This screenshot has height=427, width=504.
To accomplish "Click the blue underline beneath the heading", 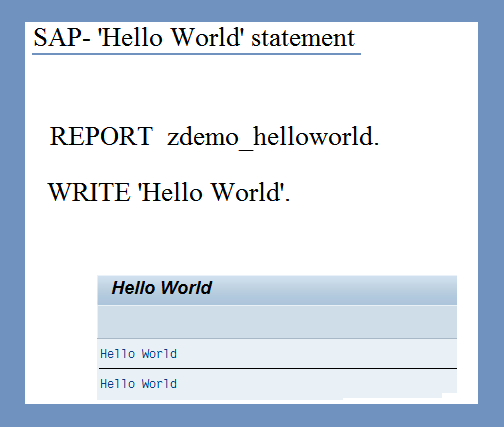I will pos(196,53).
